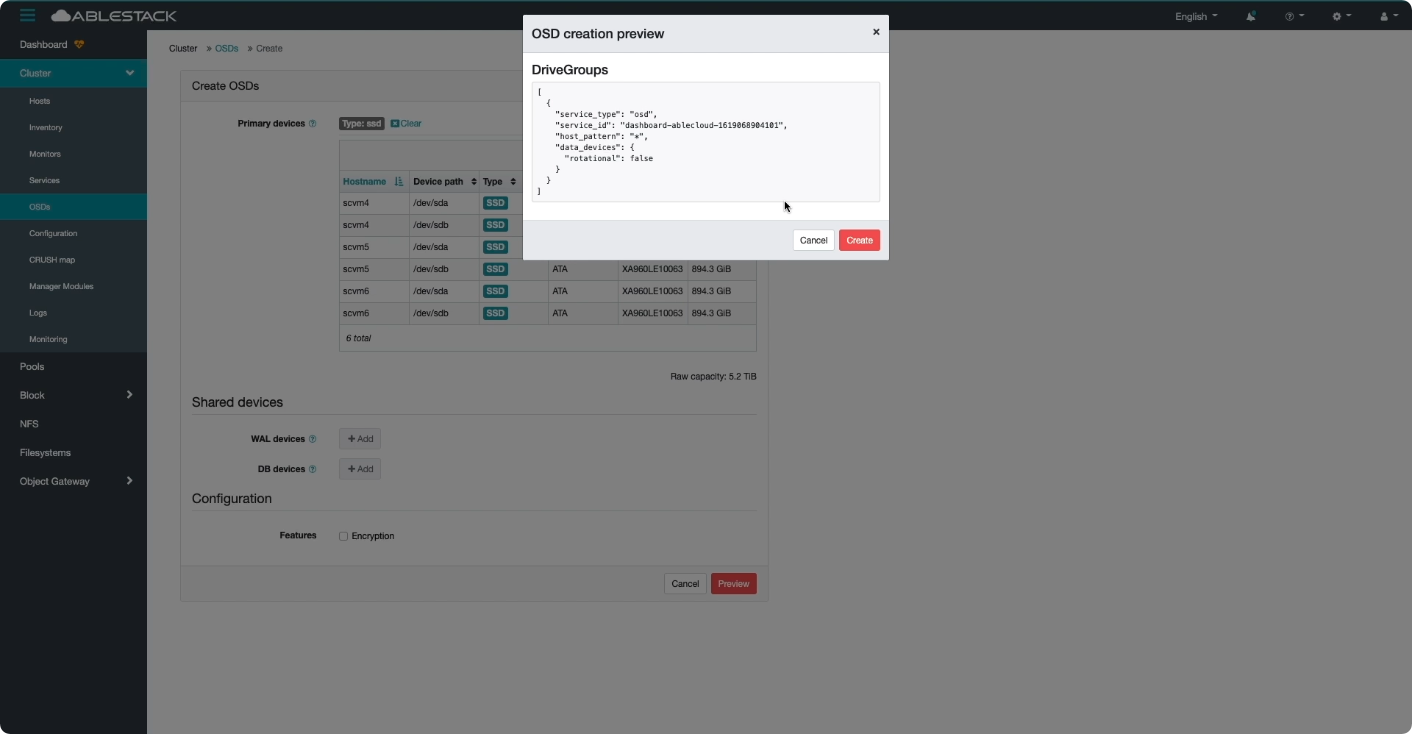The height and width of the screenshot is (734, 1412).
Task: Open the notifications bell icon
Action: click(x=1251, y=16)
